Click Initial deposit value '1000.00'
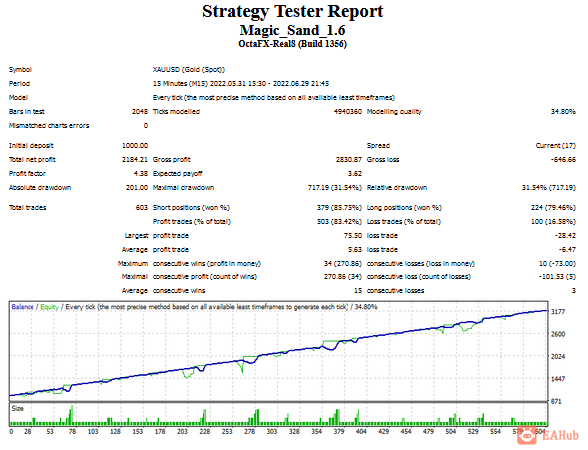588x450 pixels. click(135, 146)
